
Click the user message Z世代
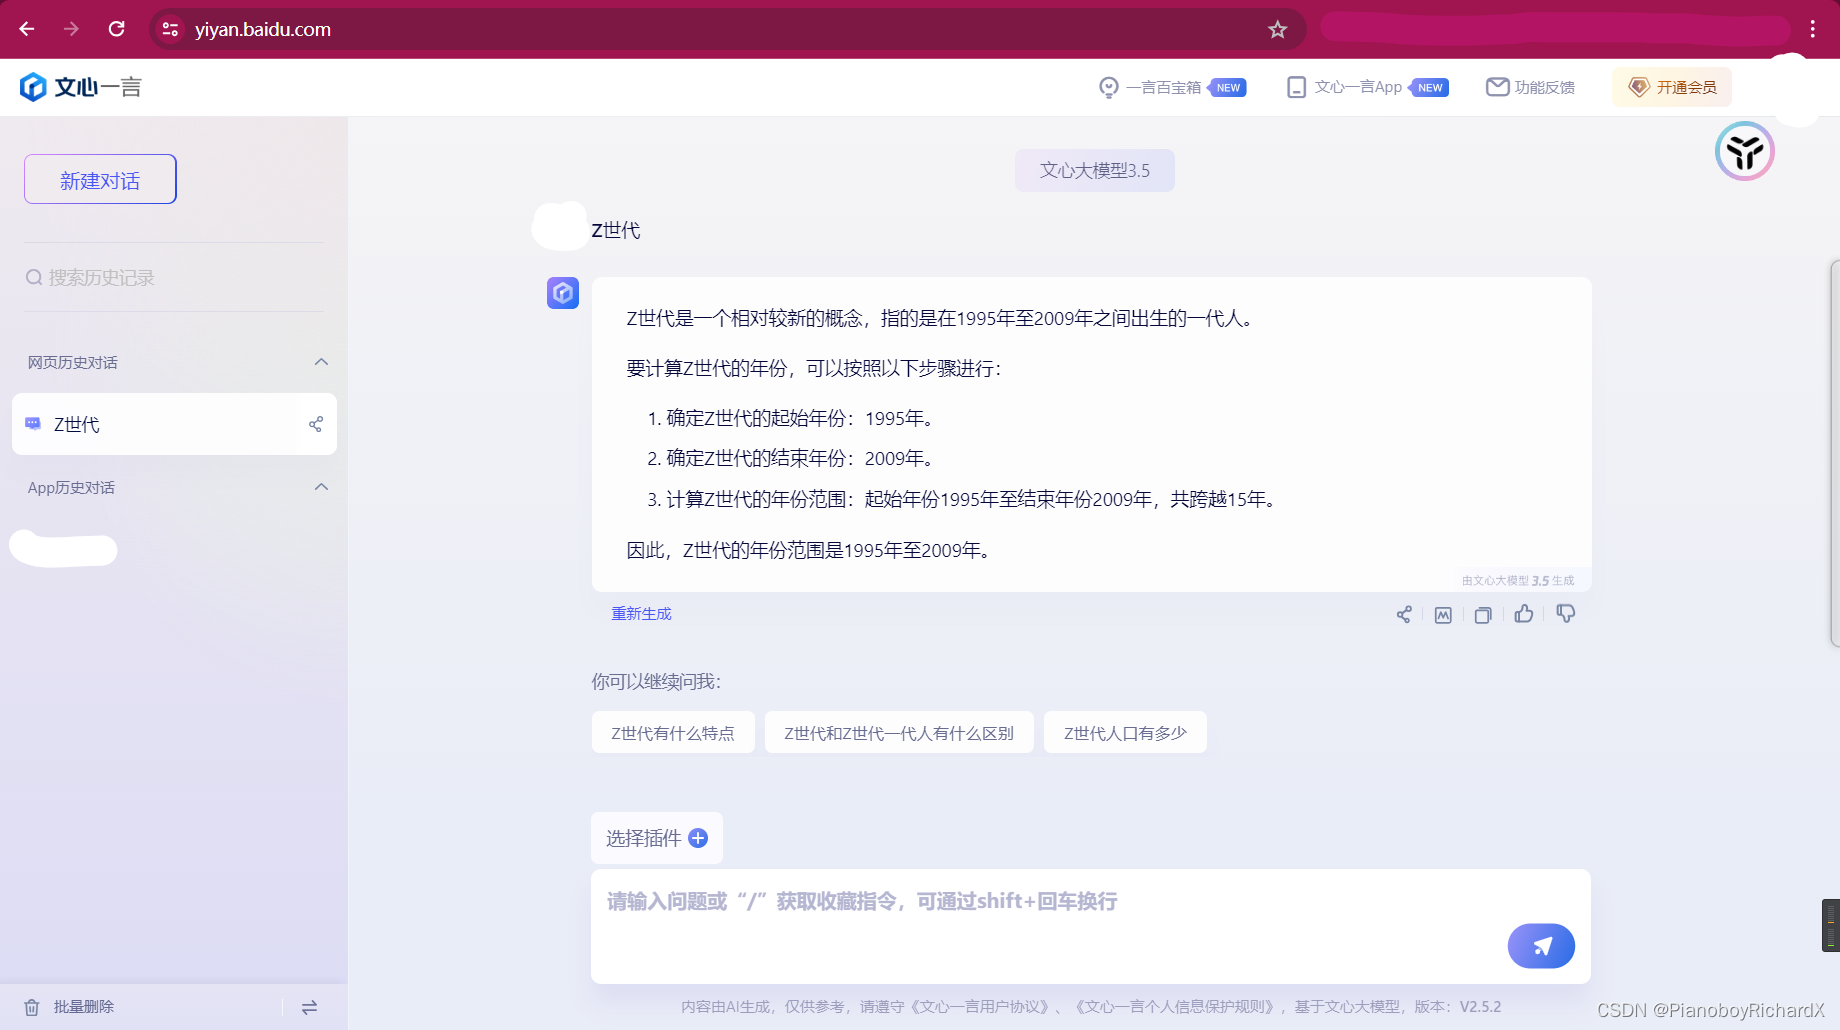616,230
